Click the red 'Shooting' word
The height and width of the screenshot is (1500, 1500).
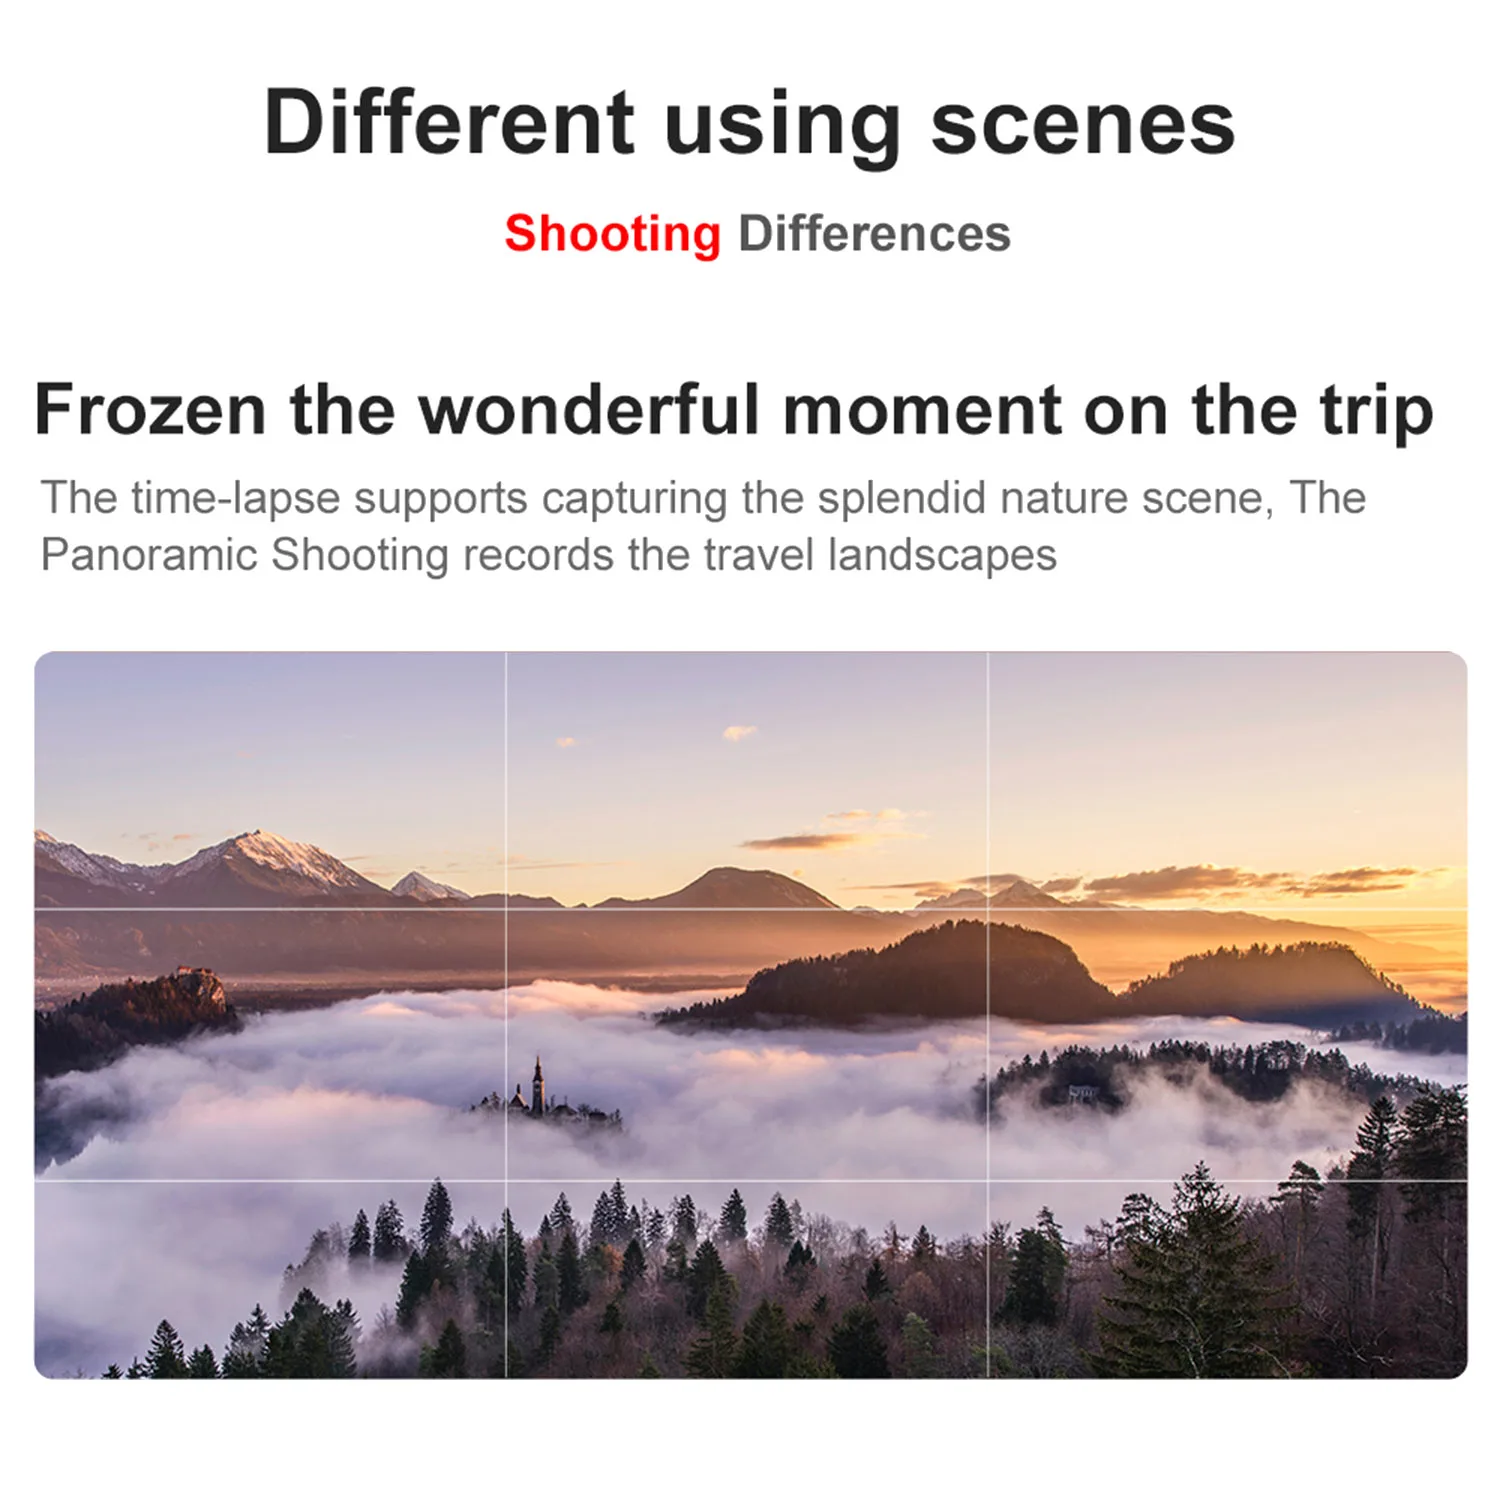pyautogui.click(x=613, y=235)
